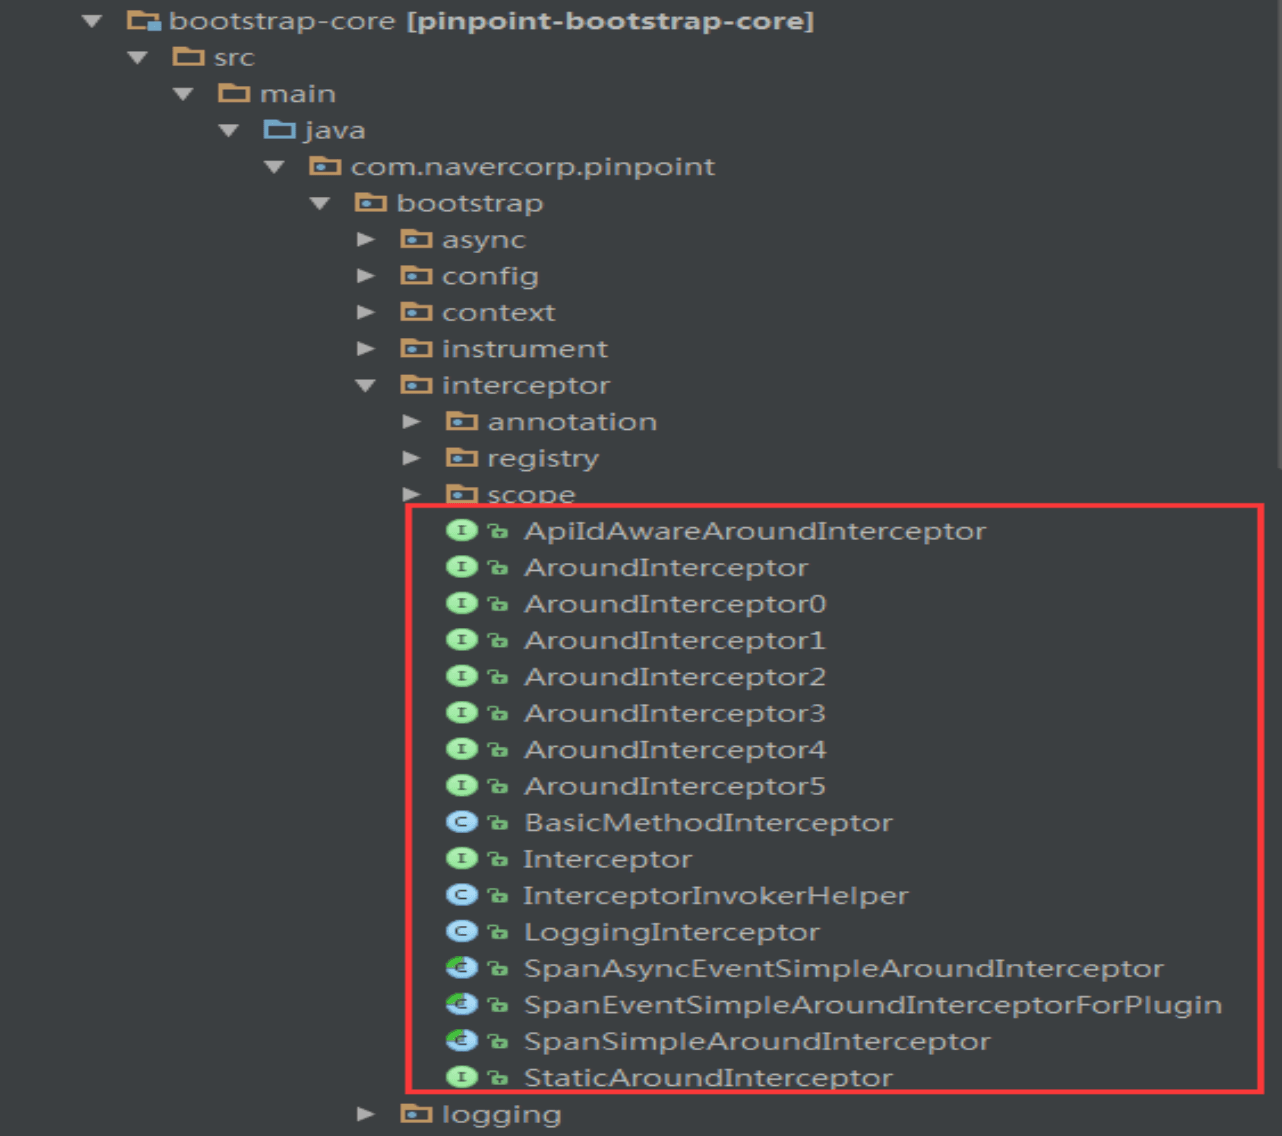Click the blue java source folder icon
Image resolution: width=1282 pixels, height=1136 pixels.
(x=279, y=130)
